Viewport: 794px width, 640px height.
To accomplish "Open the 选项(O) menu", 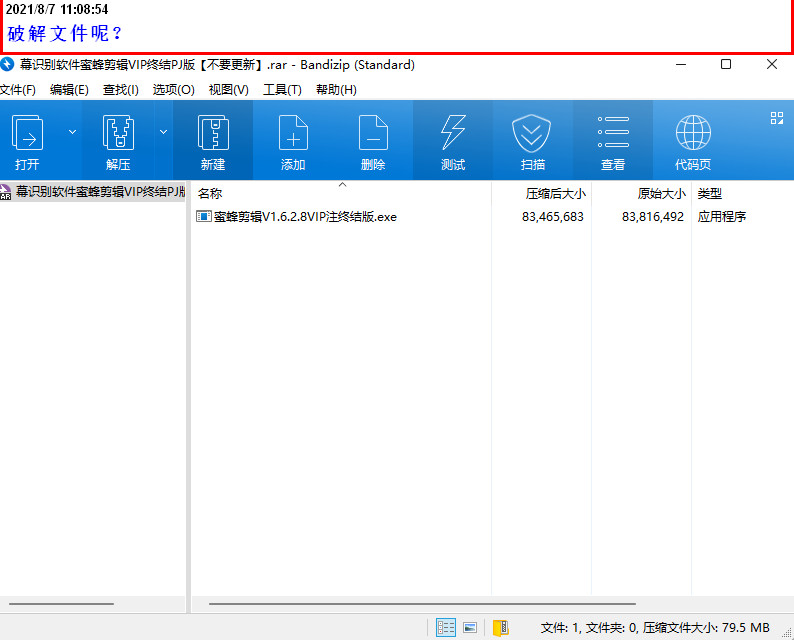I will tap(174, 90).
